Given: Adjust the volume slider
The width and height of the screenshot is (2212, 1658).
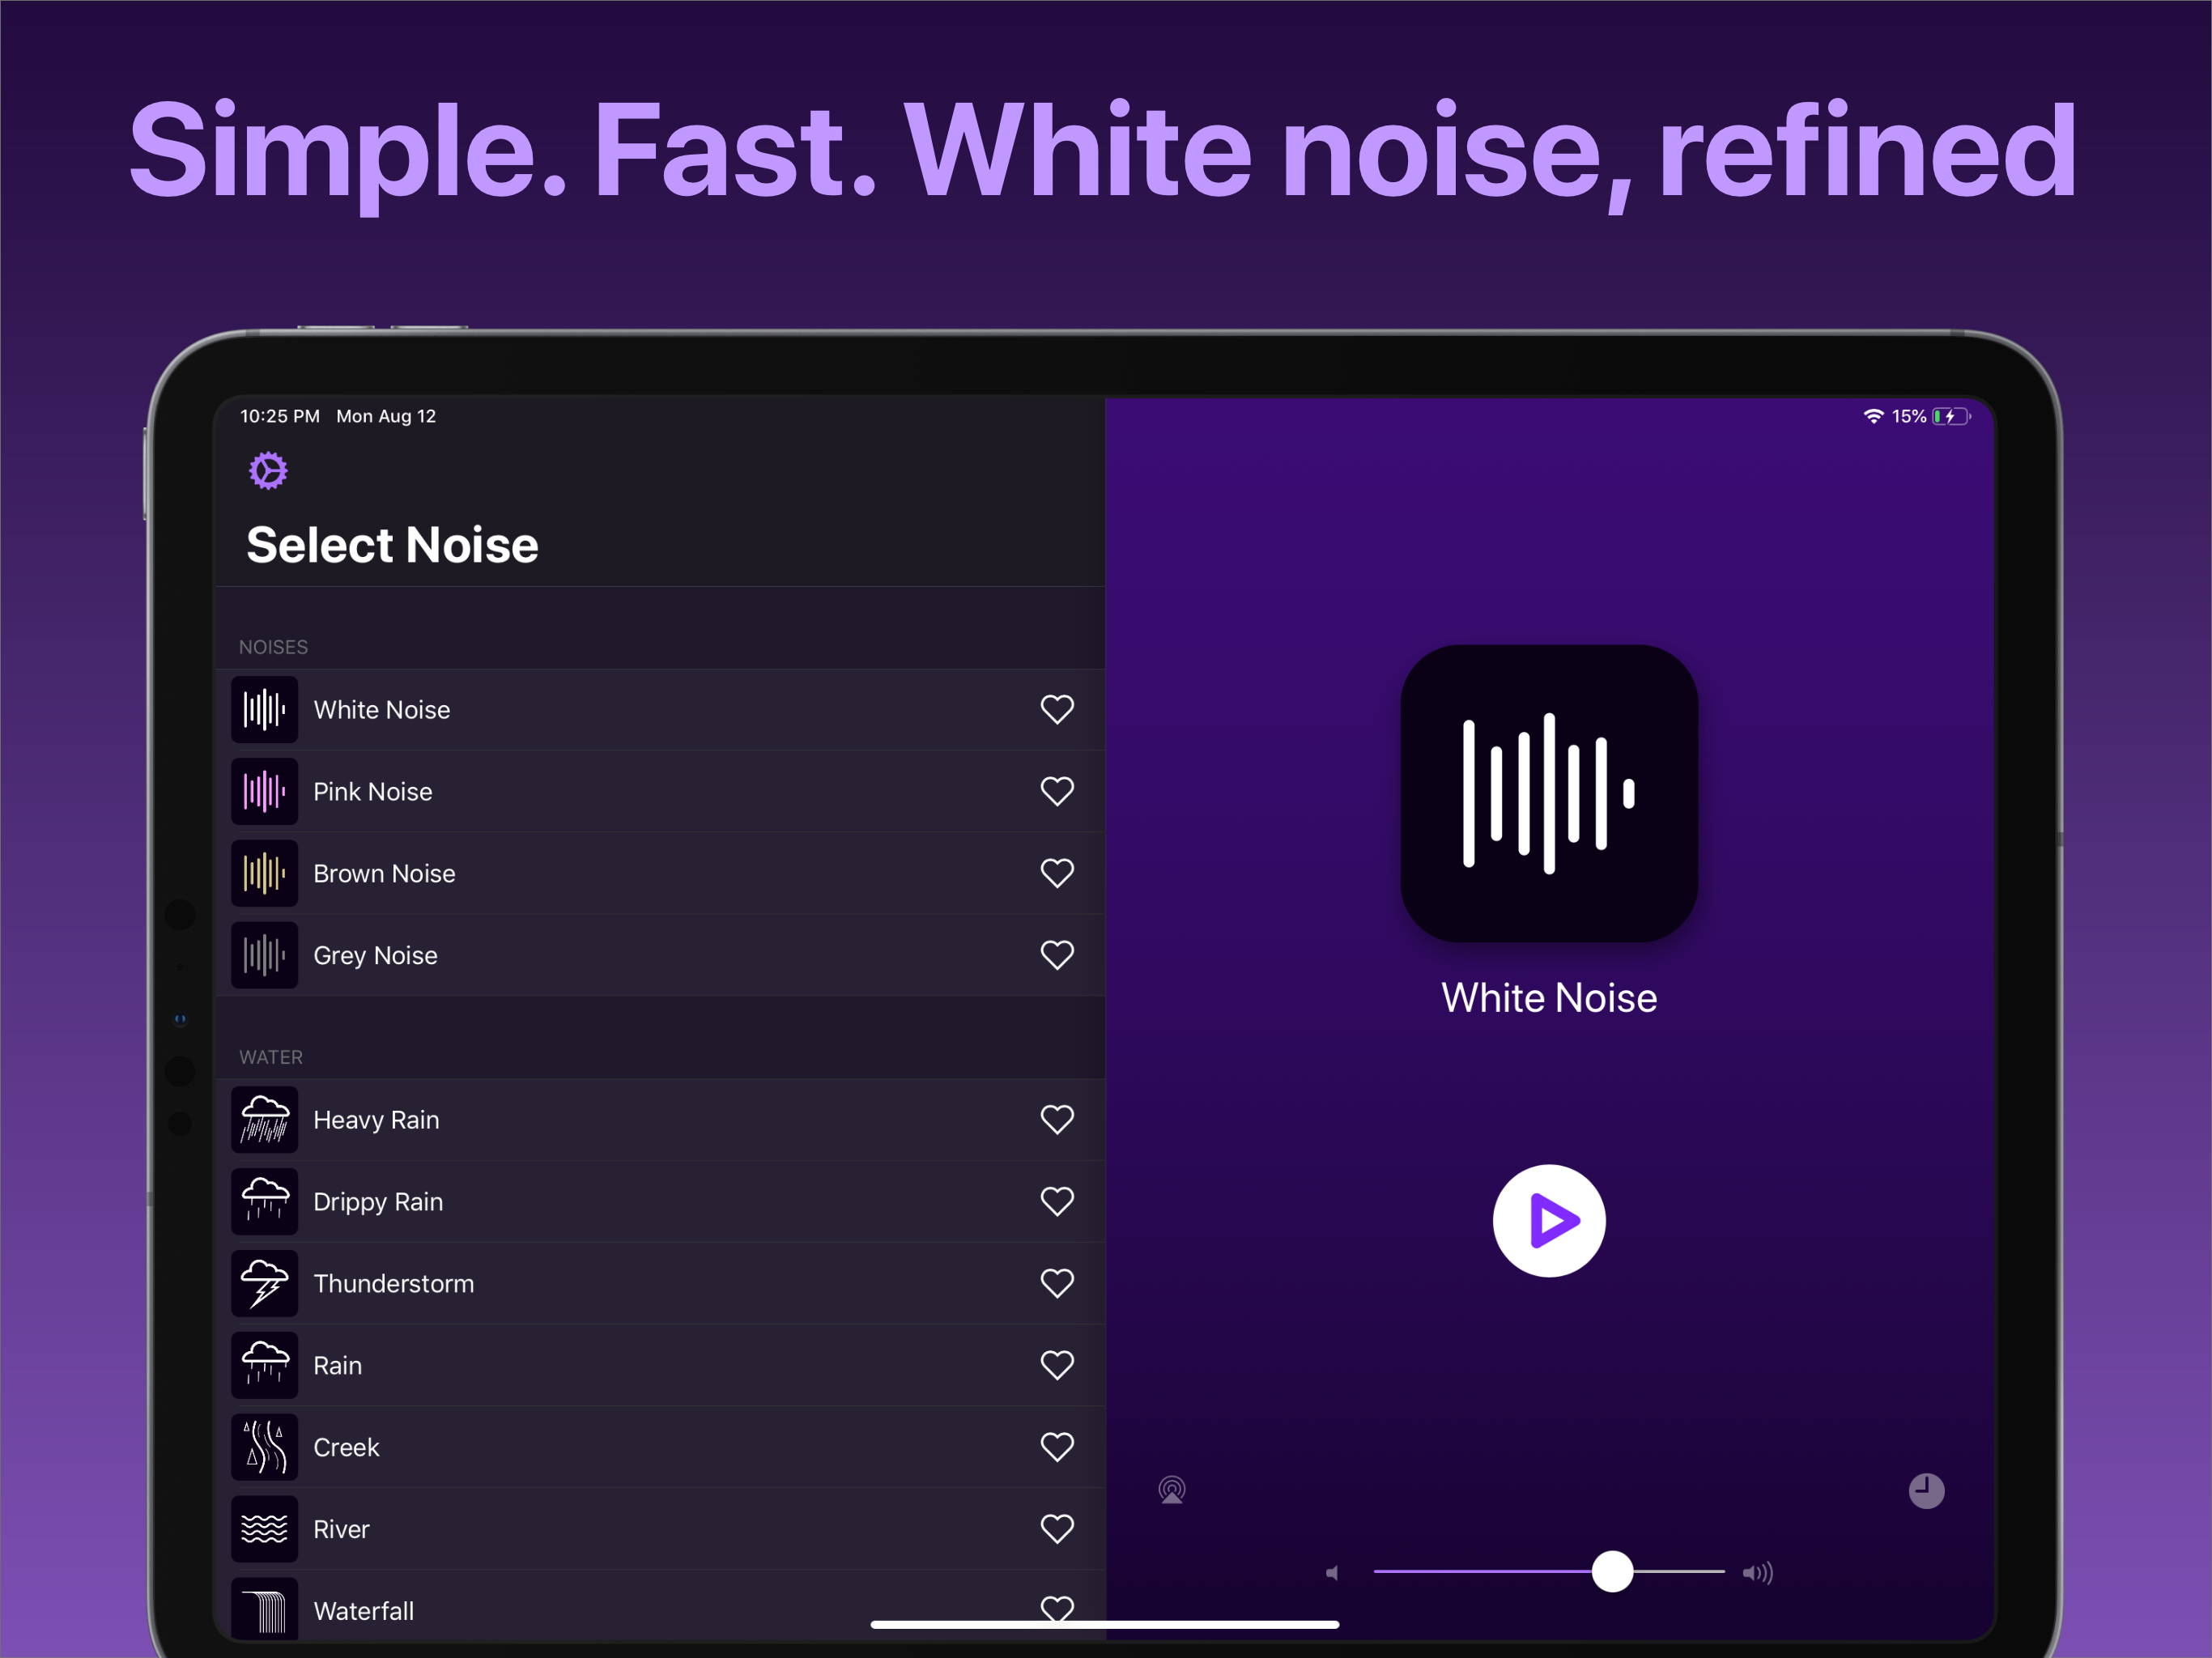Looking at the screenshot, I should coord(1611,1572).
